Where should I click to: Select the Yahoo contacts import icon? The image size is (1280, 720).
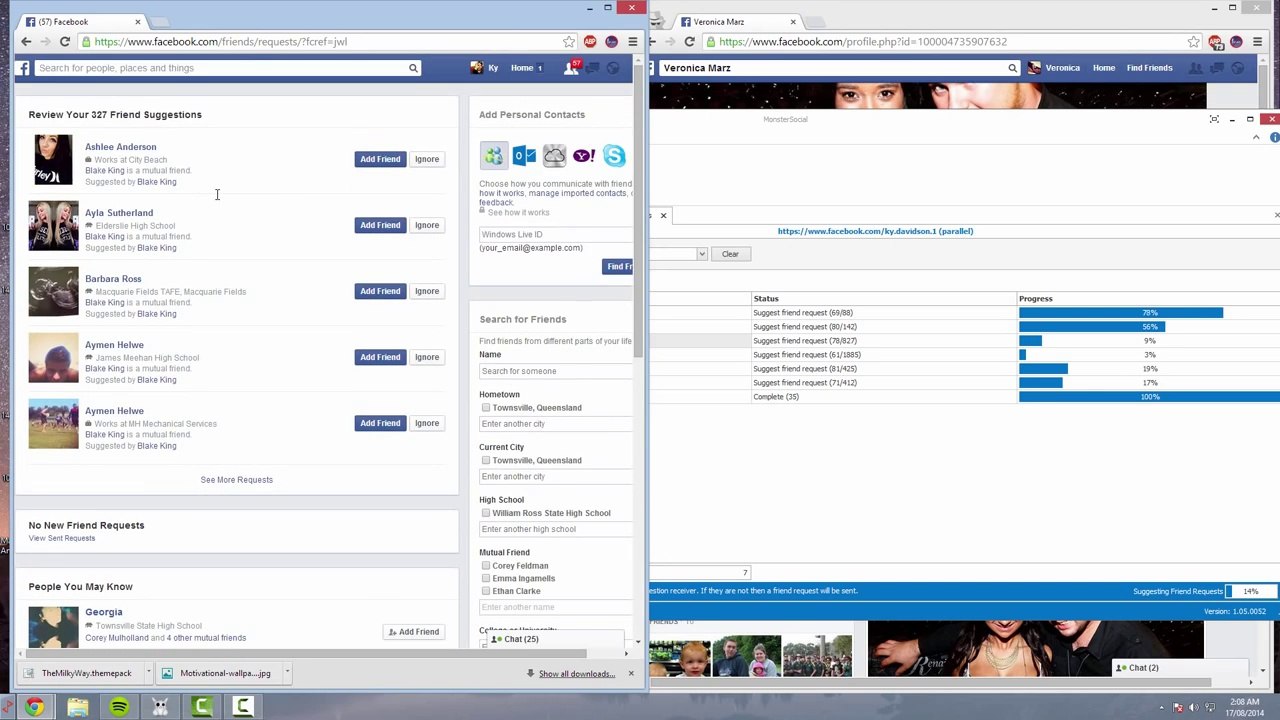point(584,156)
